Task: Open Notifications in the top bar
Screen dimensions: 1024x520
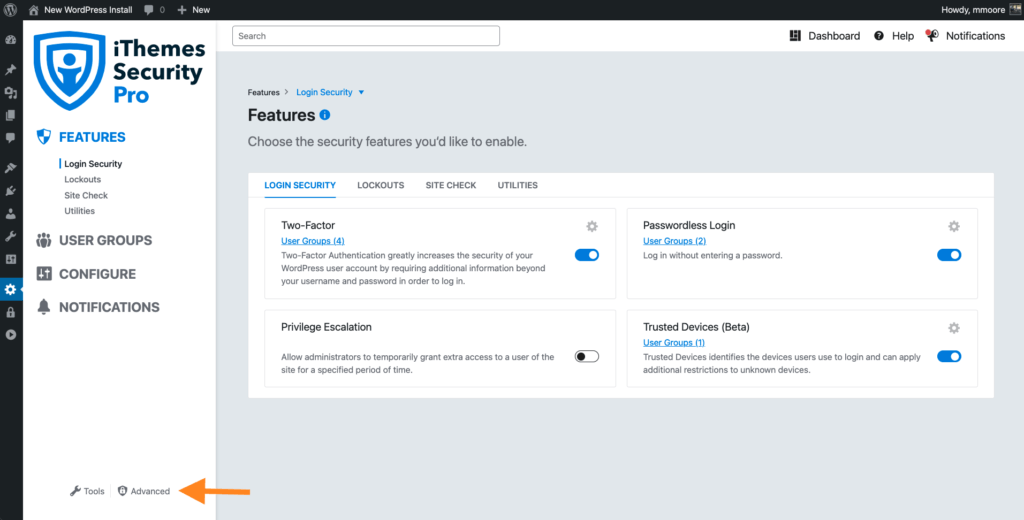Action: click(x=965, y=36)
